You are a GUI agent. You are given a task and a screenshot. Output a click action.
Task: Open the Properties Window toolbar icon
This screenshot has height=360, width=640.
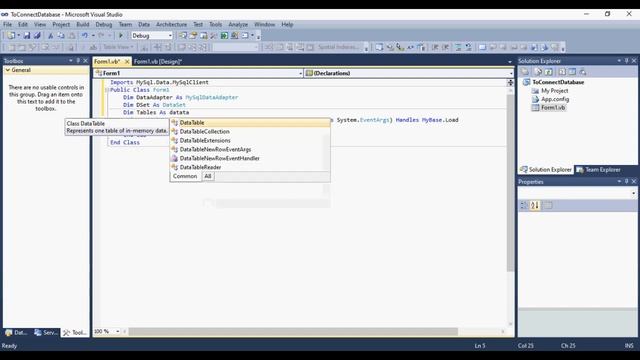click(193, 36)
